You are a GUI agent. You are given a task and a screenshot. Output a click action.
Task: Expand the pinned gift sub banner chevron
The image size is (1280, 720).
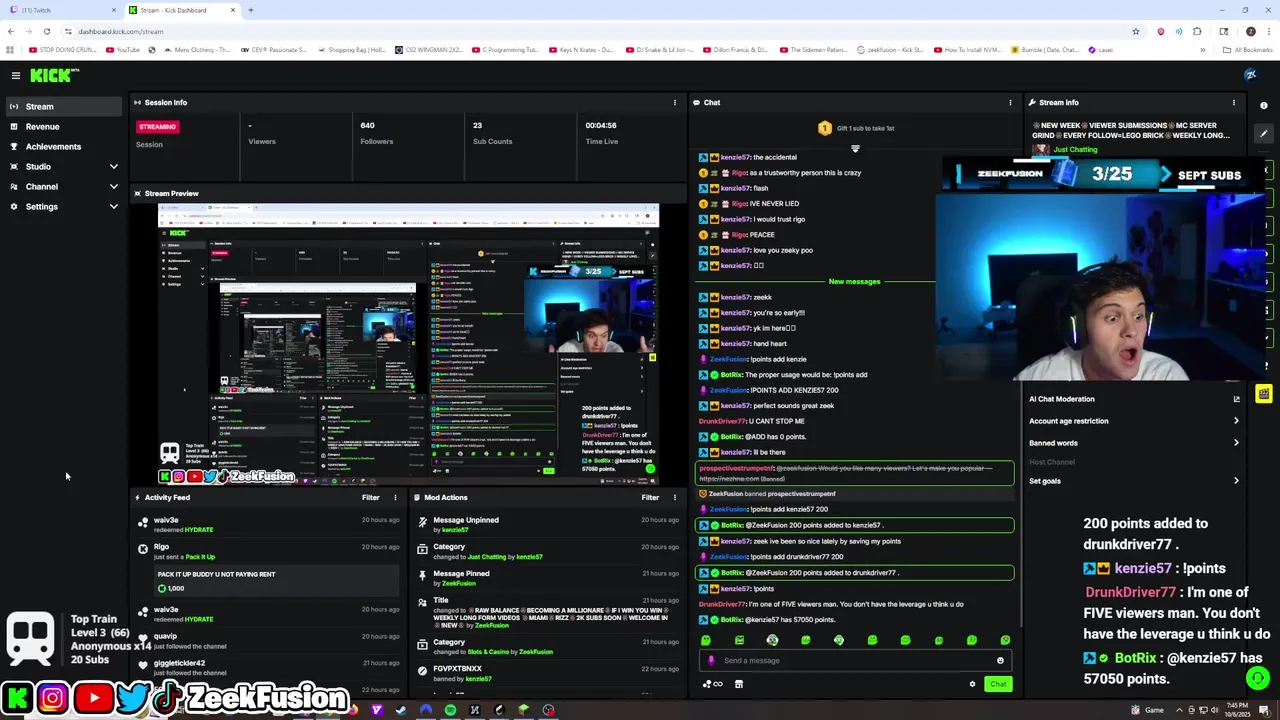pos(855,149)
